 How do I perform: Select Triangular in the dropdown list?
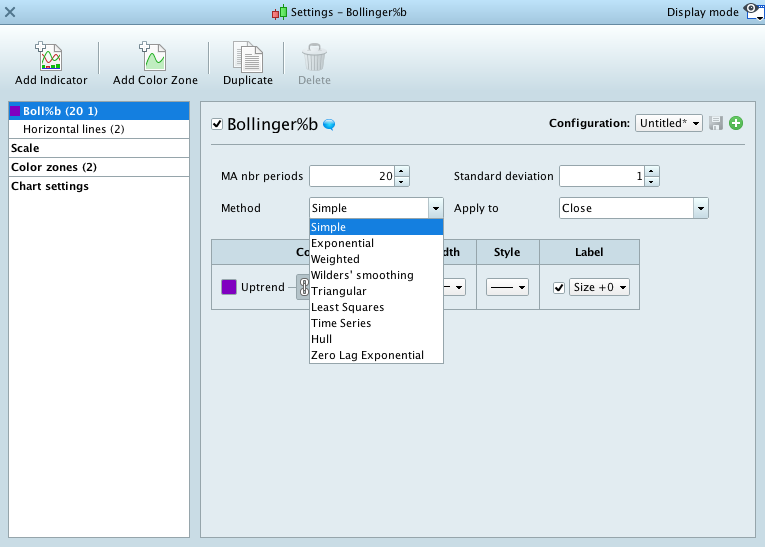click(x=376, y=291)
